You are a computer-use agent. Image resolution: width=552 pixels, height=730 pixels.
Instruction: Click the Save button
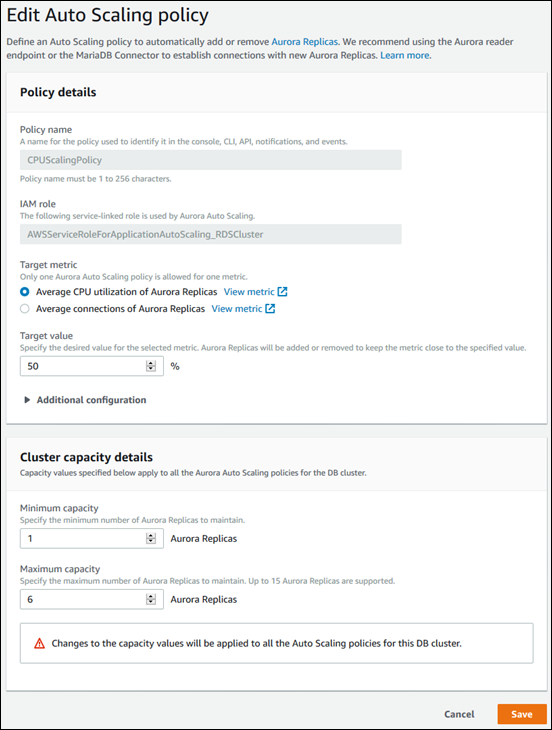pos(522,714)
